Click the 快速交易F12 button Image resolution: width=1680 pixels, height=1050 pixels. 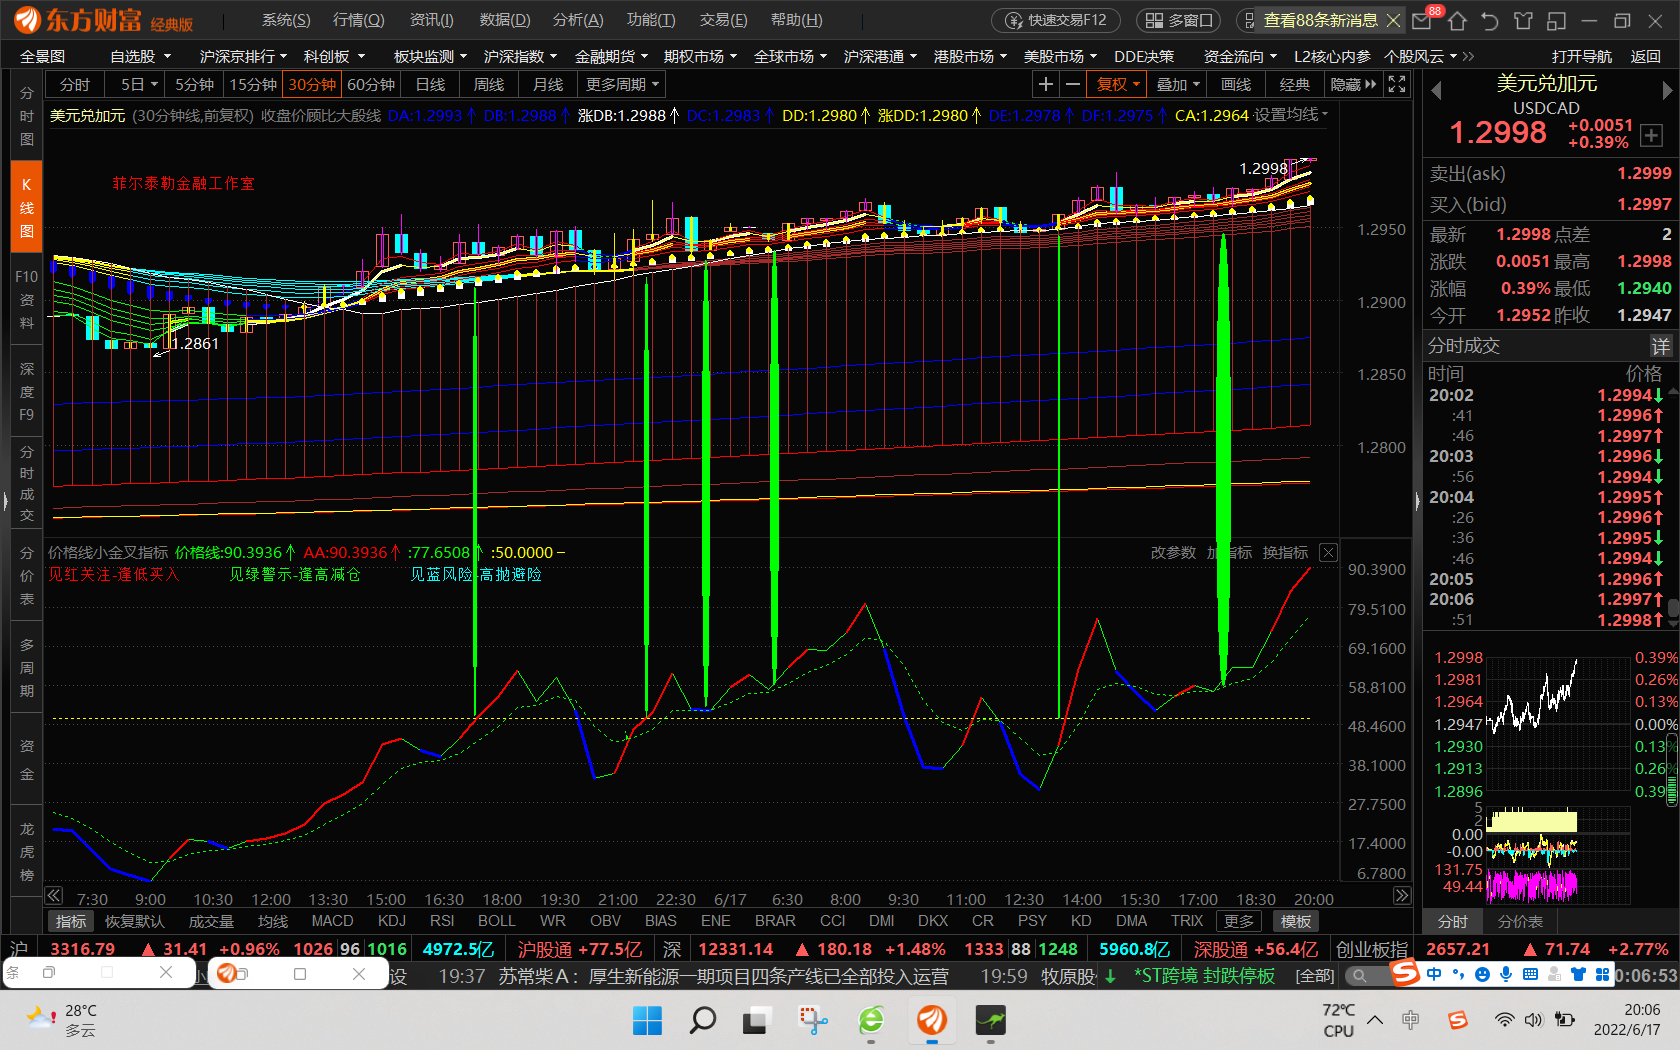tap(1056, 20)
